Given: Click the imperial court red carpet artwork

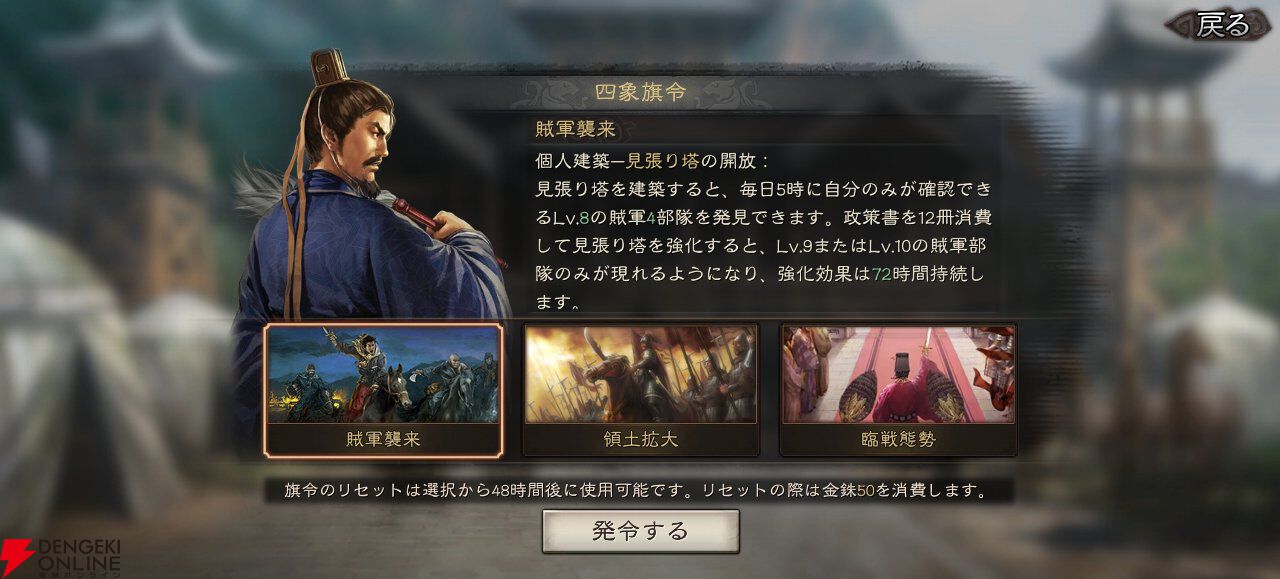Looking at the screenshot, I should point(897,374).
